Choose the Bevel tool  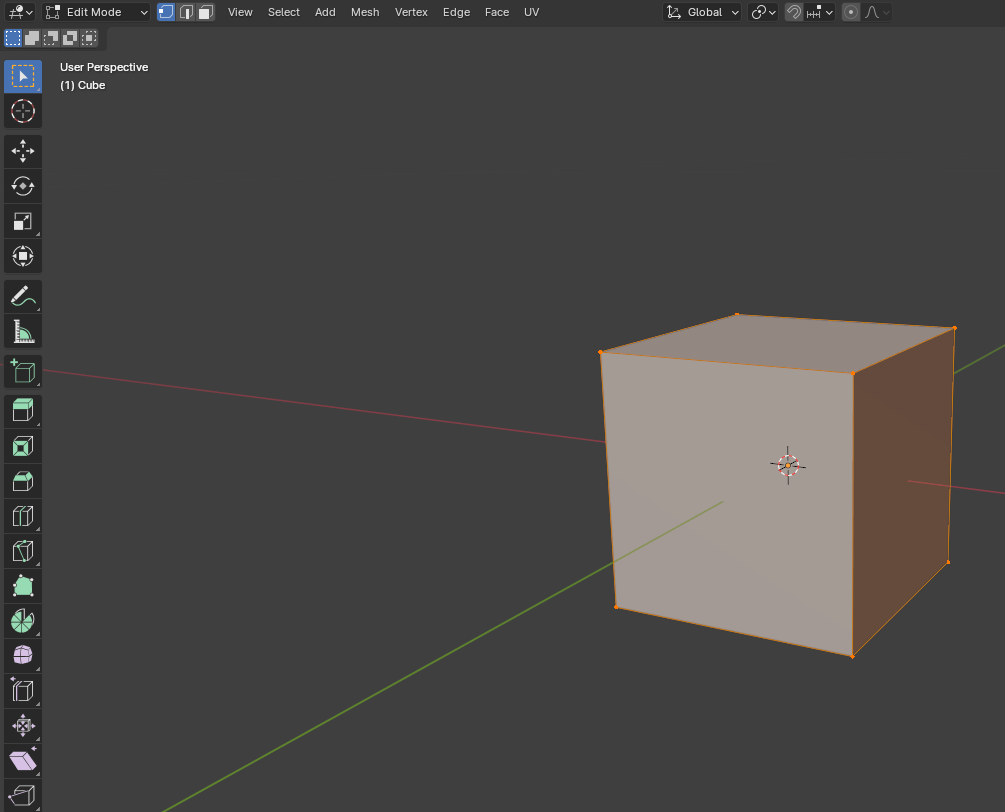(23, 481)
